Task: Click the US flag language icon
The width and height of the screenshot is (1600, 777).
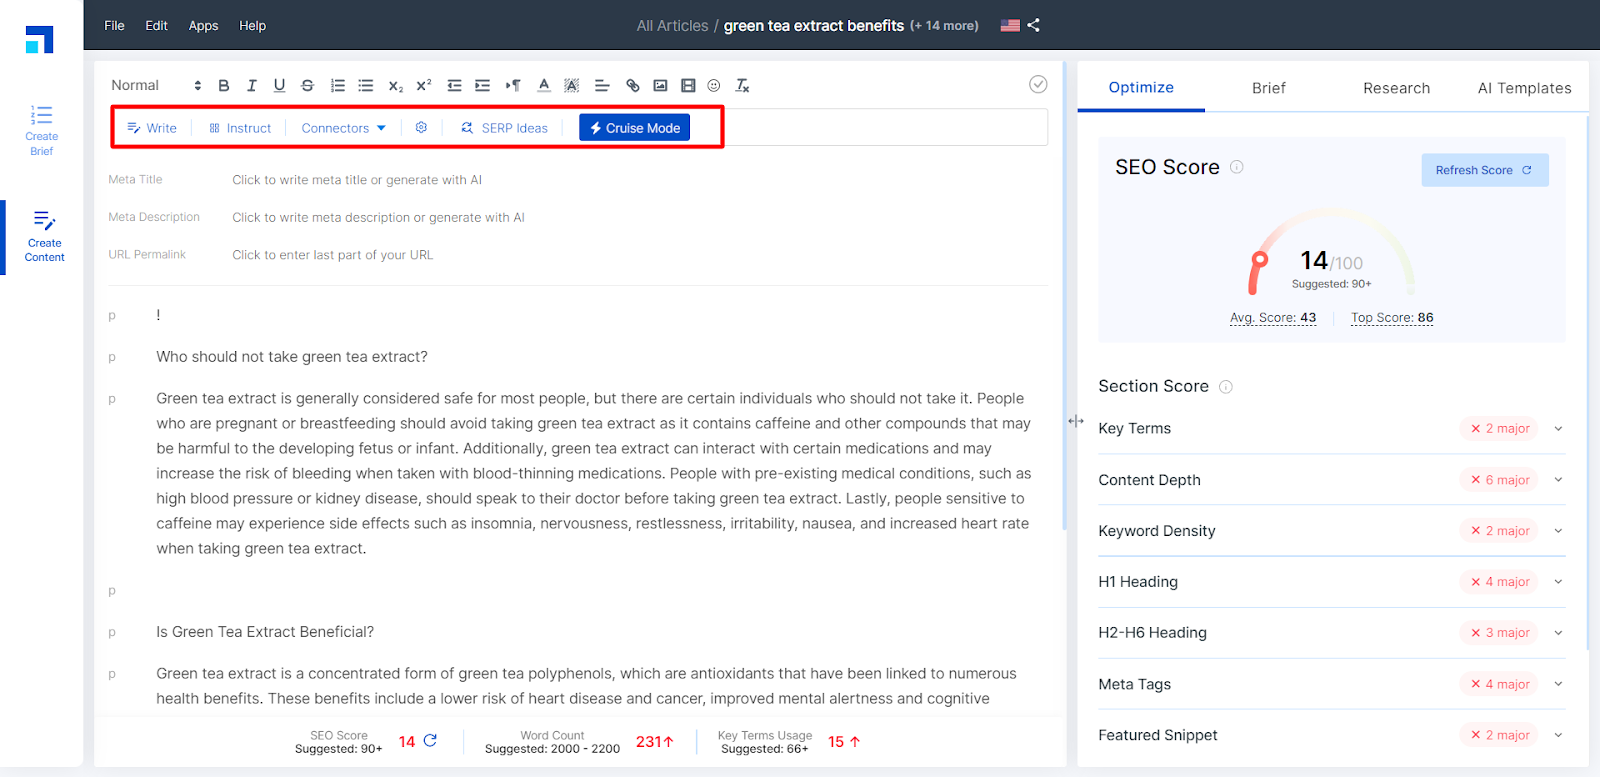Action: pyautogui.click(x=1010, y=25)
